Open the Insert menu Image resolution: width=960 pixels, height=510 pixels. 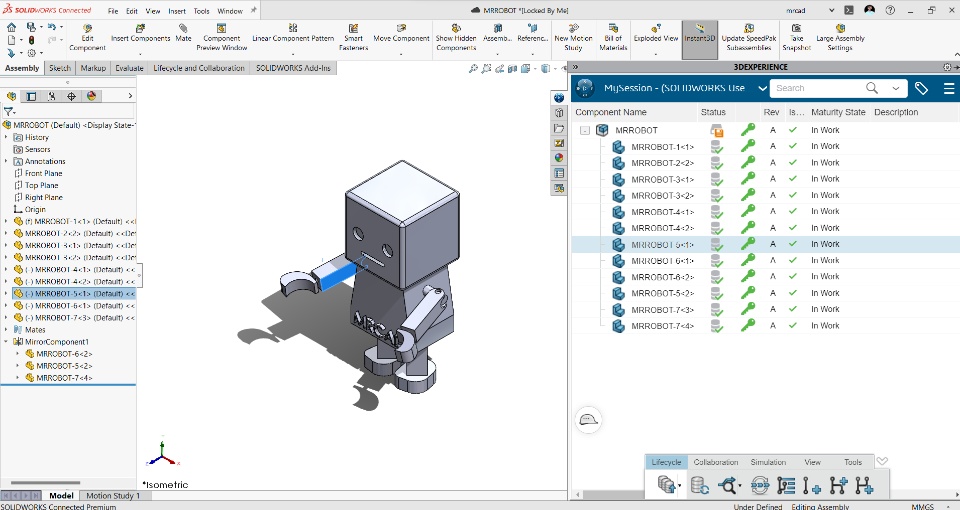point(177,10)
